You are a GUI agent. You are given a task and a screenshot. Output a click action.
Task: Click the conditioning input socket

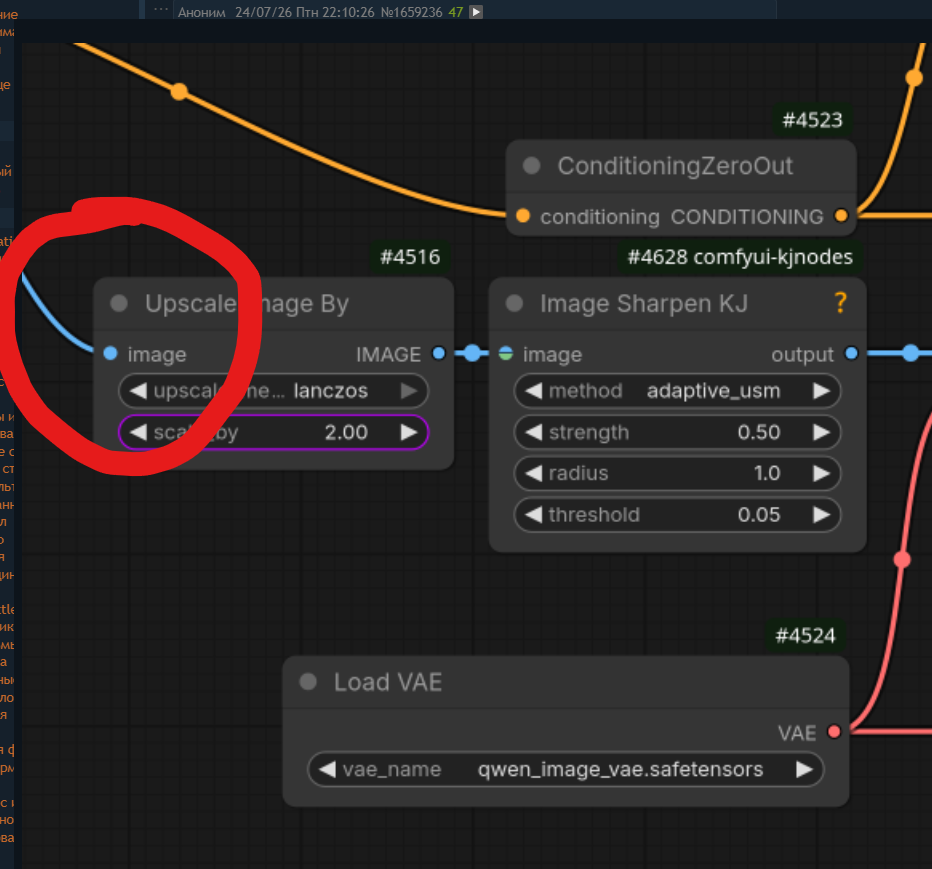click(x=523, y=216)
